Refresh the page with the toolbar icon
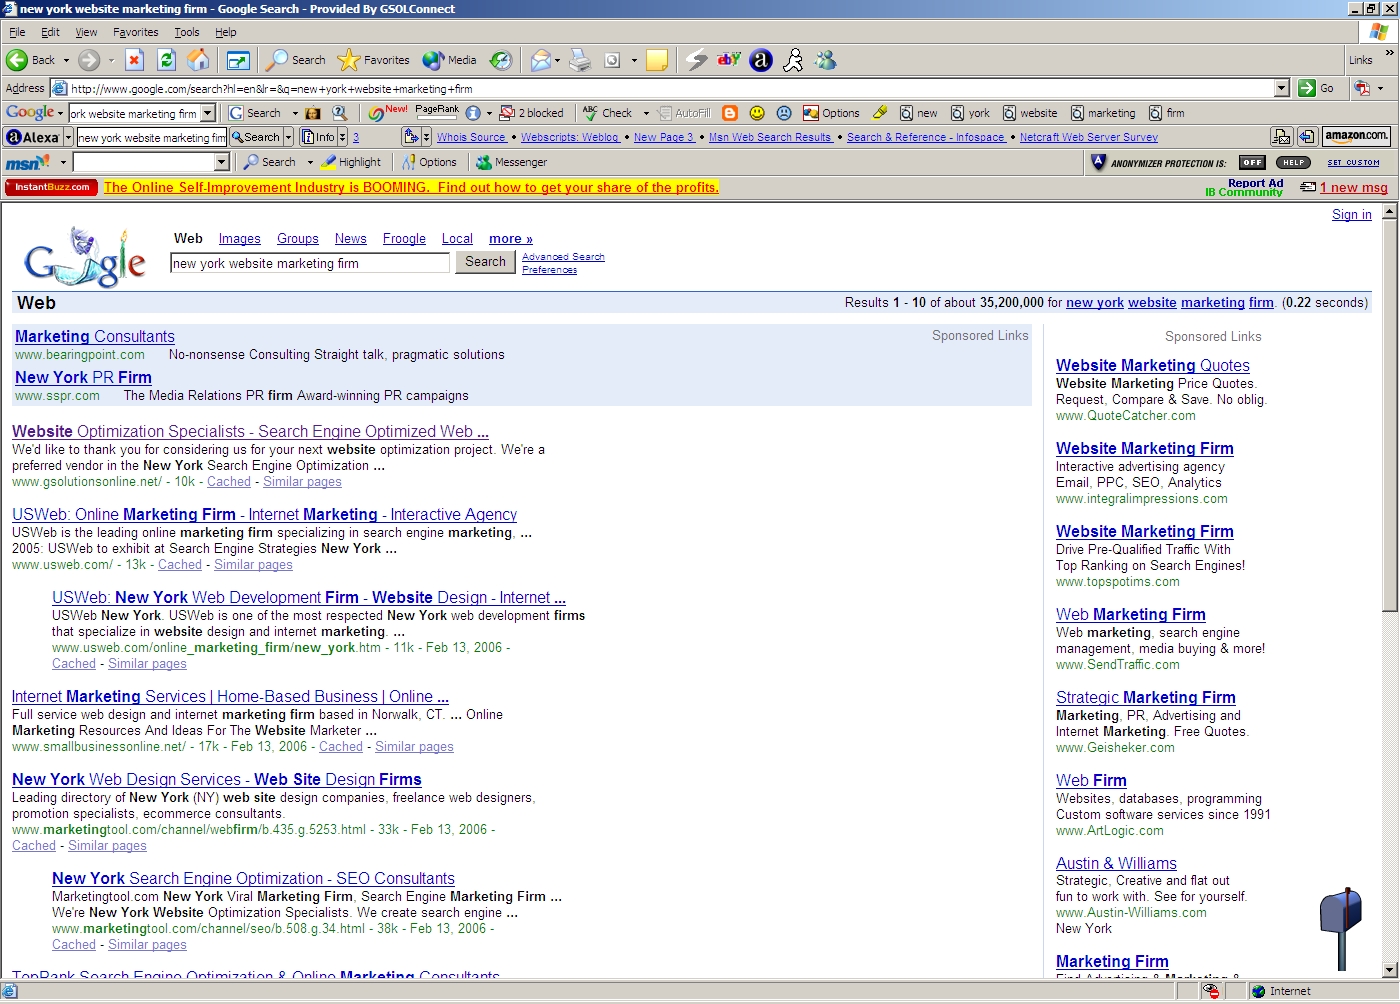 click(167, 60)
